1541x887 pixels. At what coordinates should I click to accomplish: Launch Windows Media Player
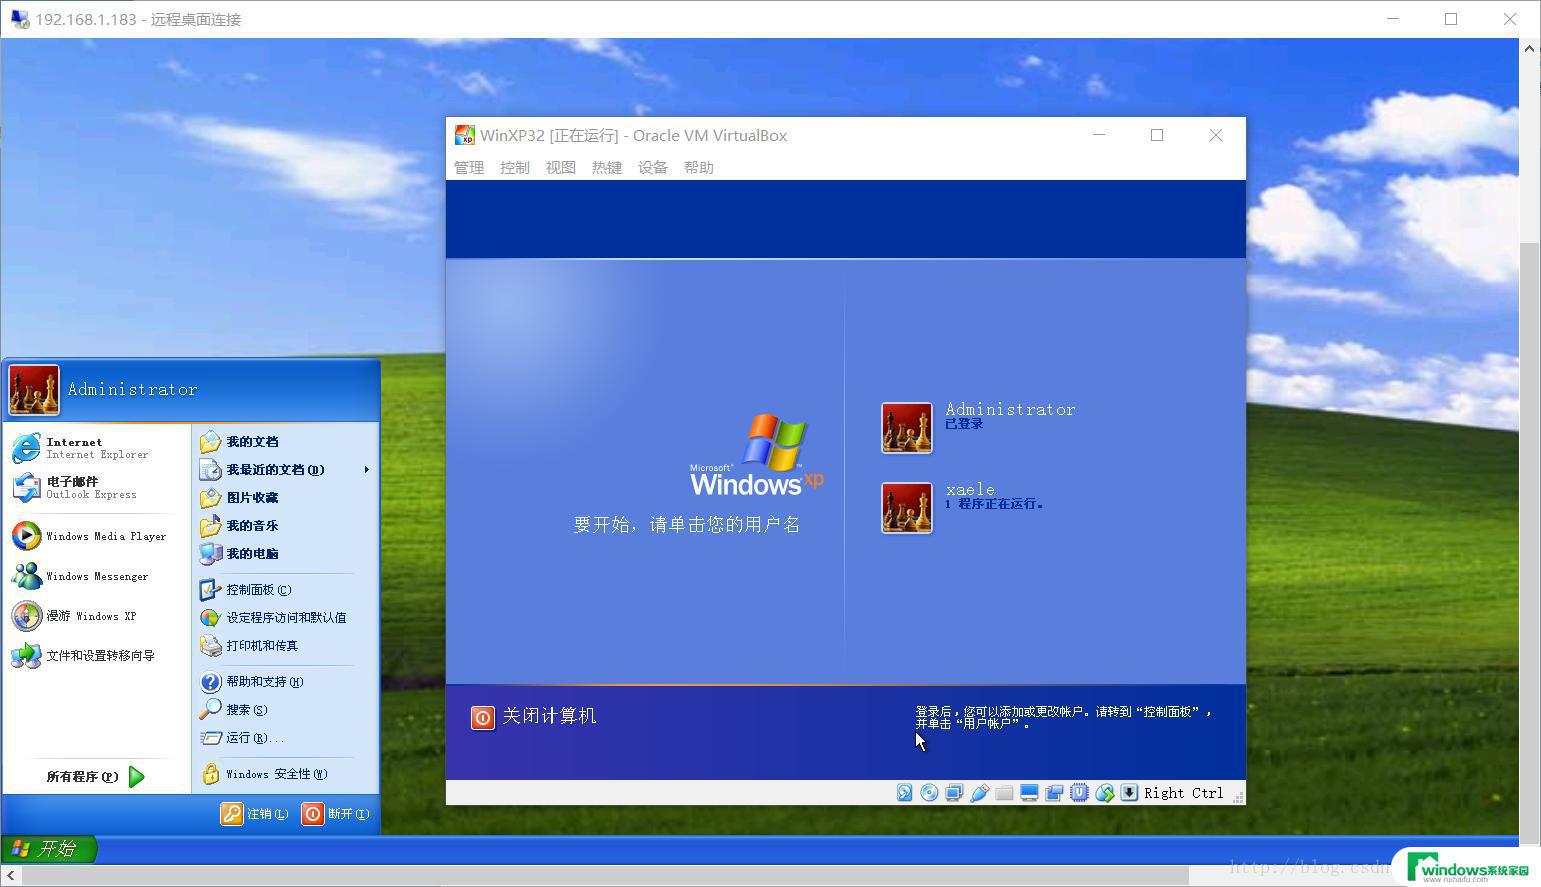[x=97, y=536]
